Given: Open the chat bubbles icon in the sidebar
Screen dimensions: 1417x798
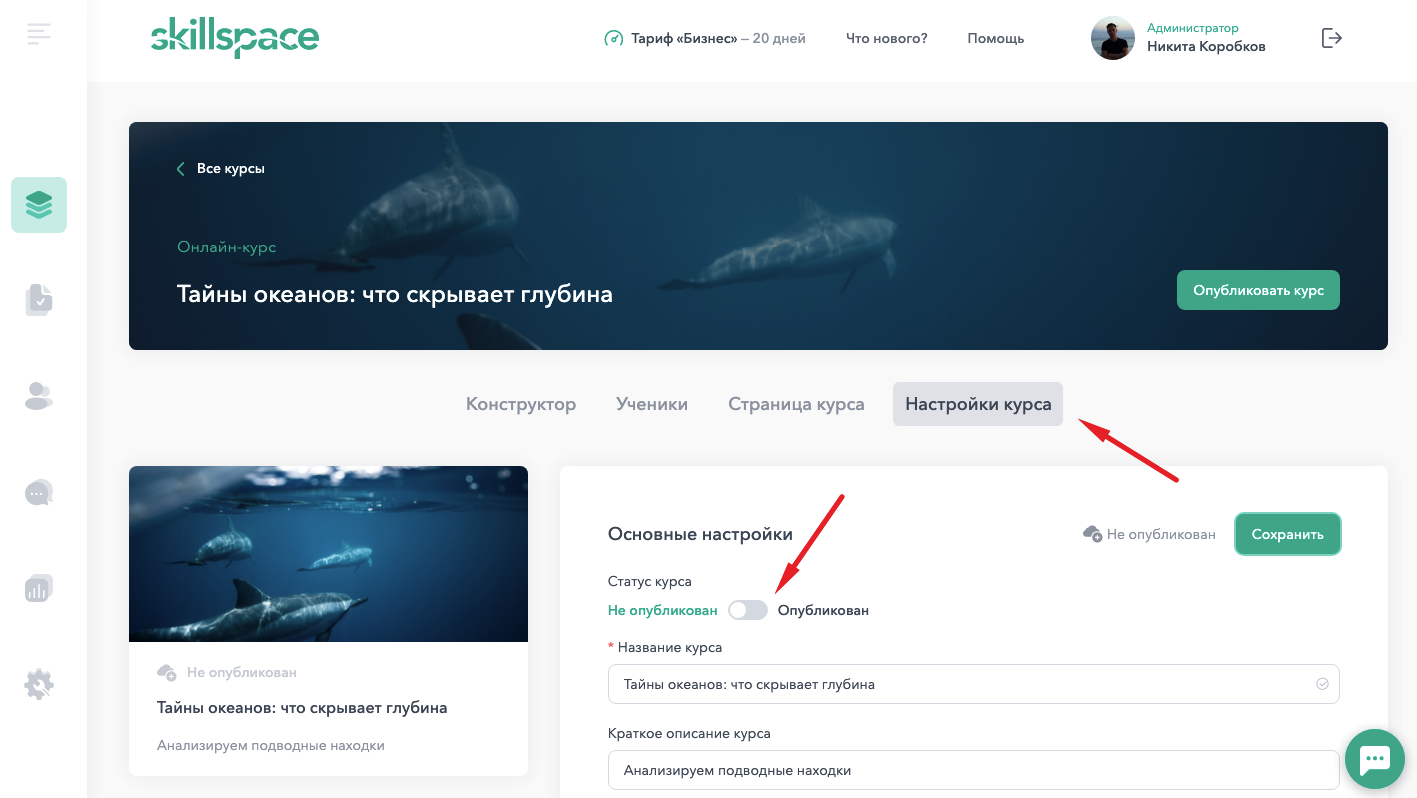Looking at the screenshot, I should (x=39, y=492).
